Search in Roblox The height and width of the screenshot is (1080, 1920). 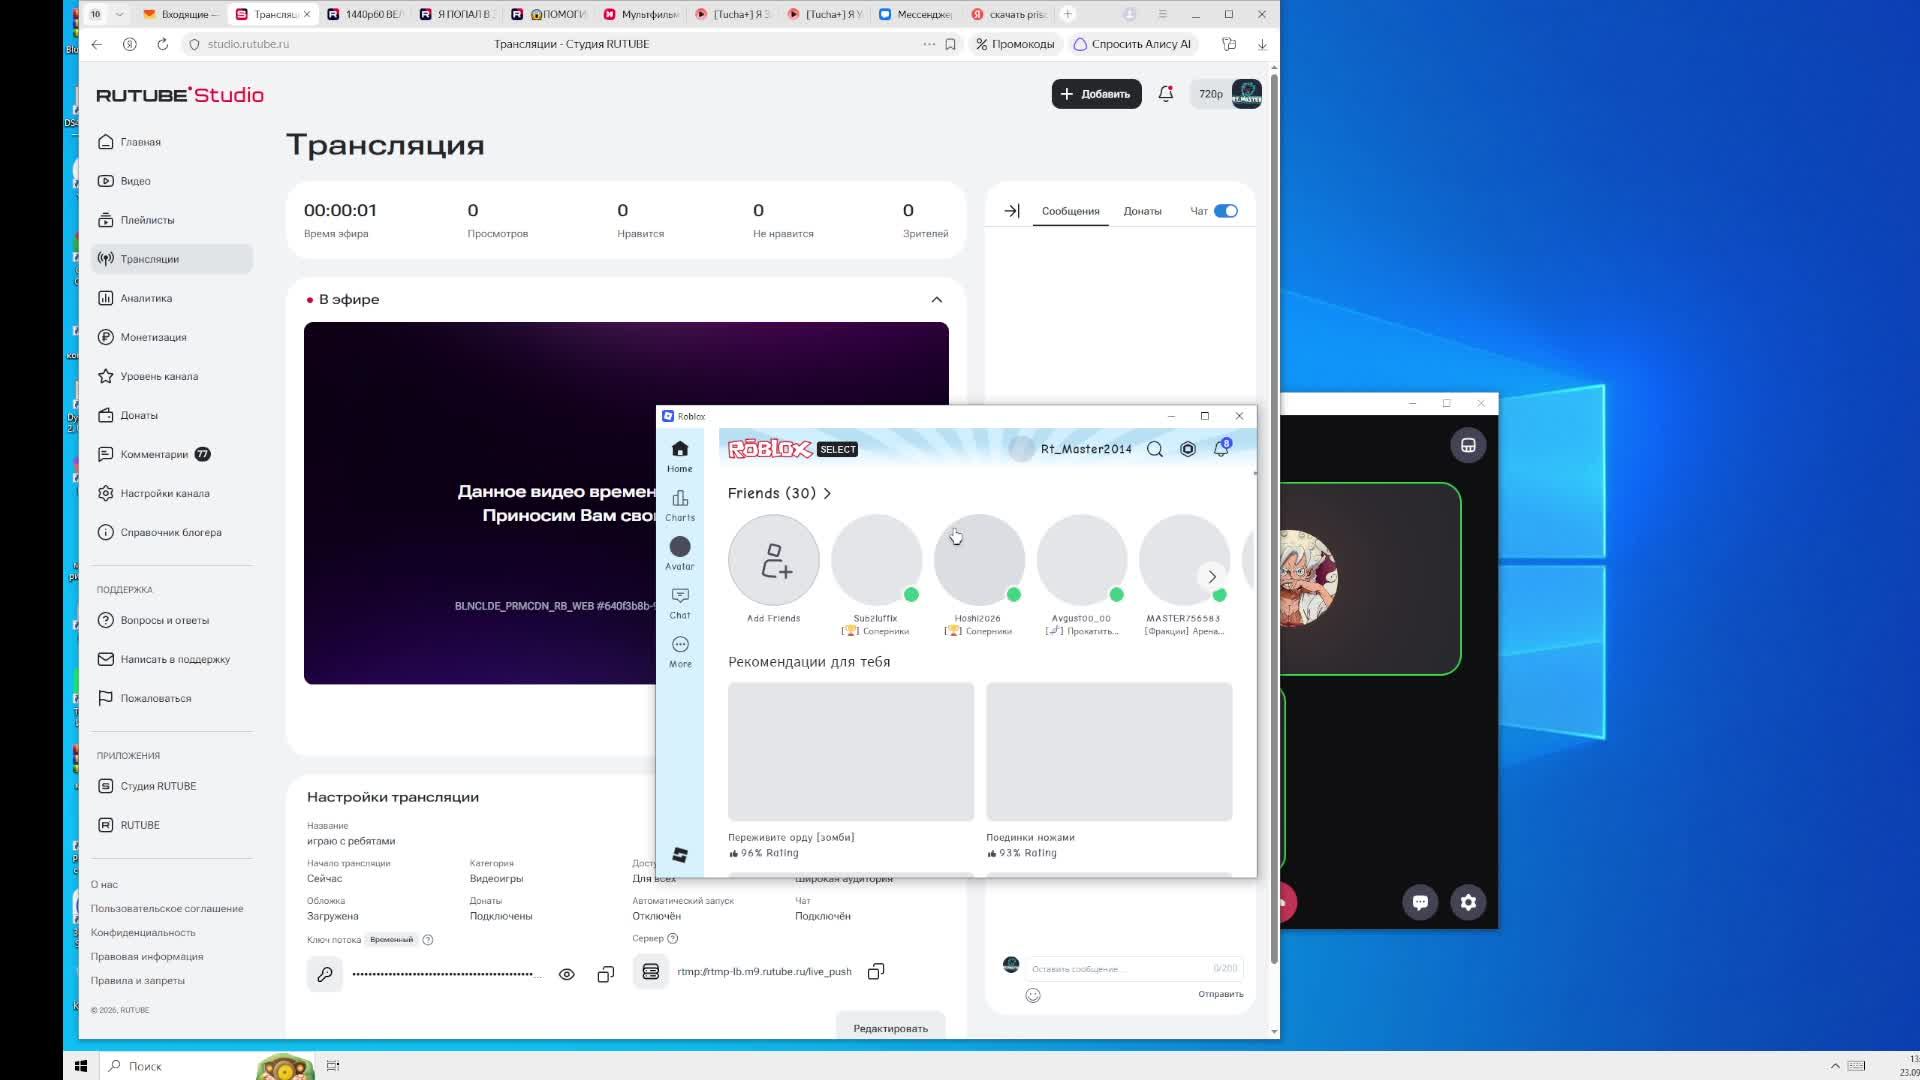pyautogui.click(x=1155, y=449)
